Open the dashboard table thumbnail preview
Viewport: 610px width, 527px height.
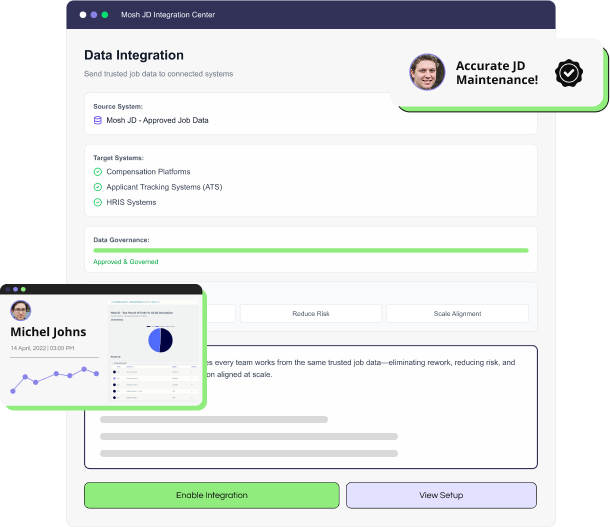pos(155,380)
